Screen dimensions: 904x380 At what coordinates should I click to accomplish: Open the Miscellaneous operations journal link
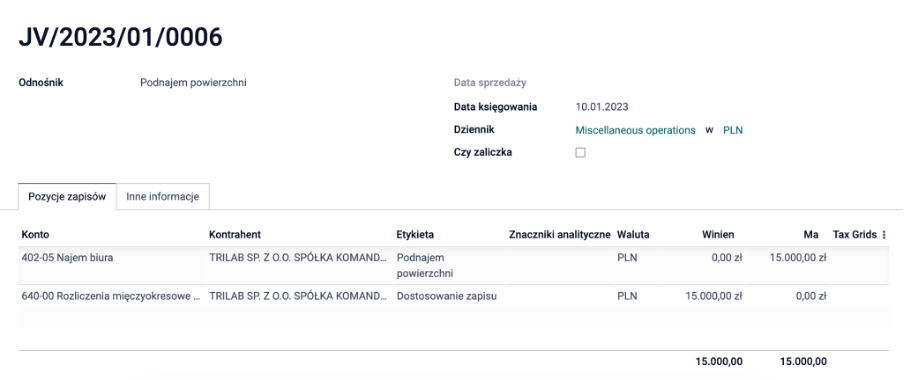[x=635, y=130]
